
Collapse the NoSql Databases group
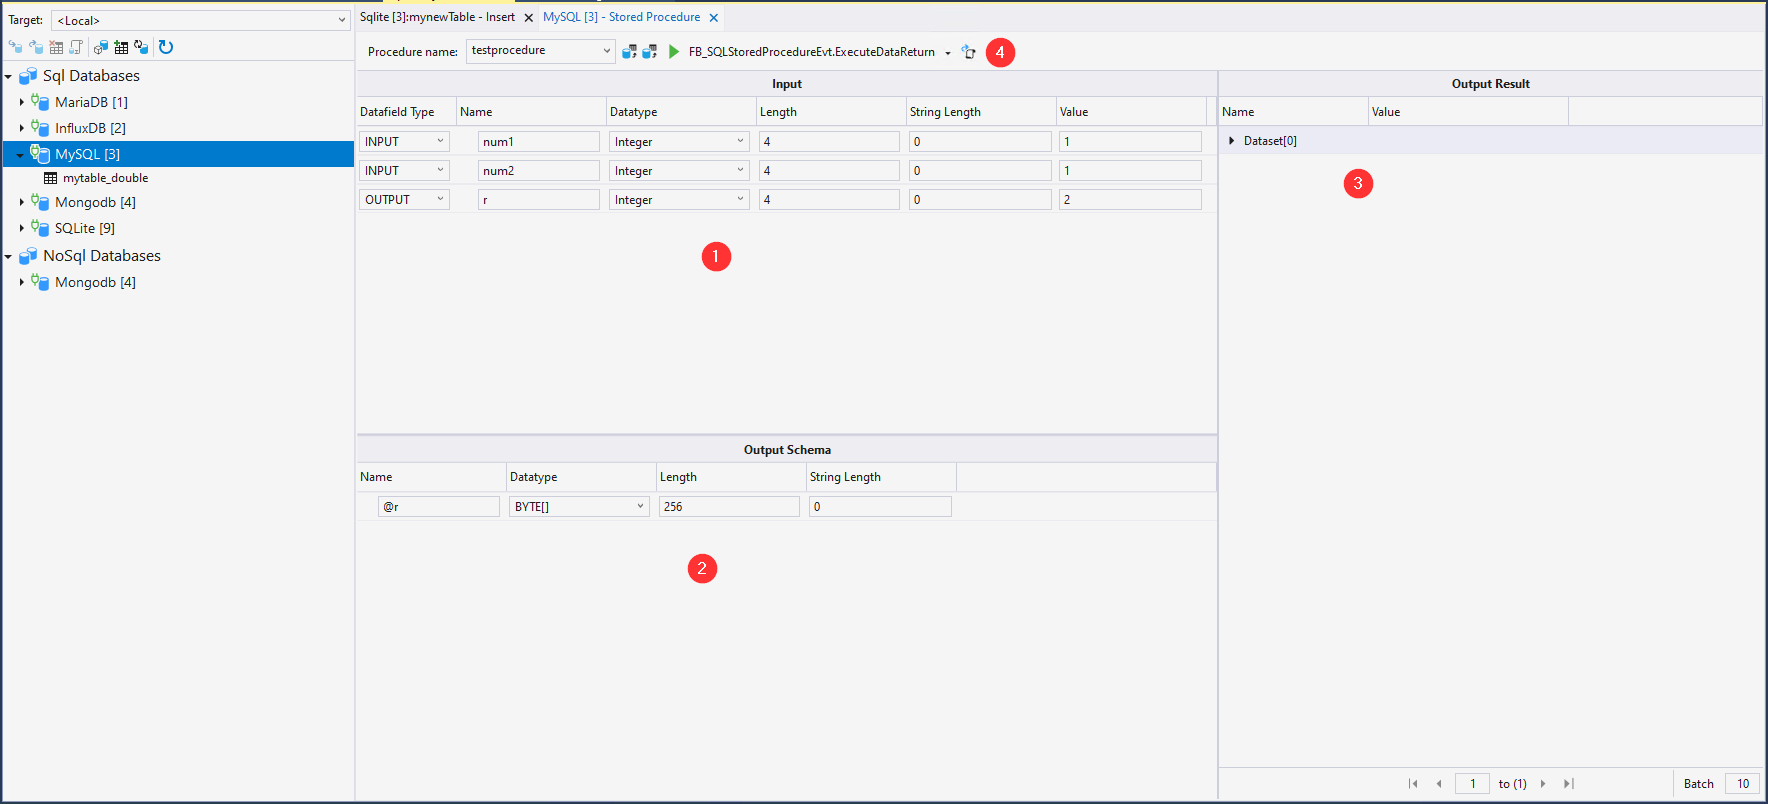pos(8,257)
